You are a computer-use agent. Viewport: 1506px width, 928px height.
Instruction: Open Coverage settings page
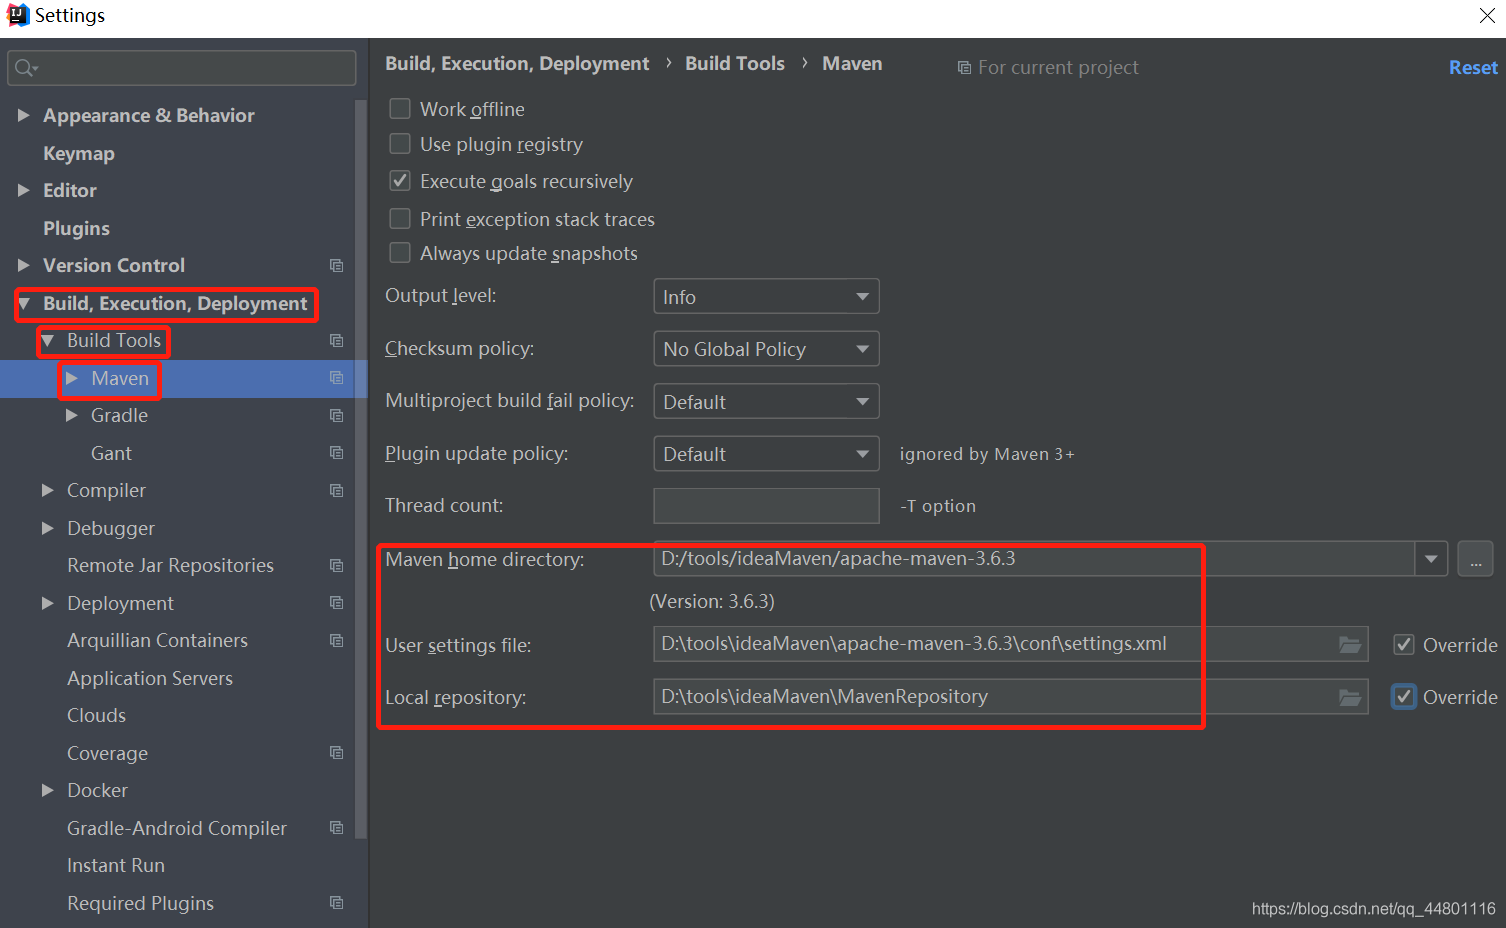coord(107,753)
